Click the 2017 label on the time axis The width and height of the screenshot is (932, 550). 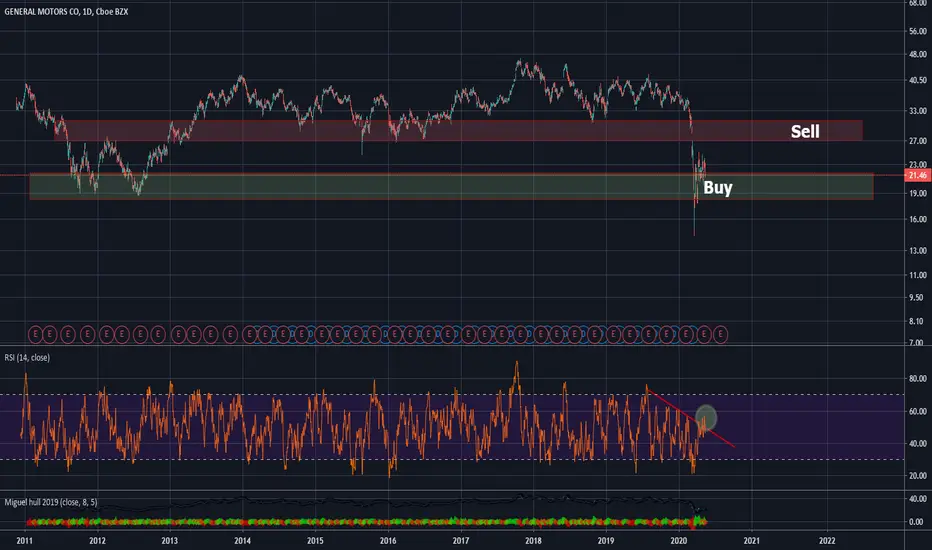(x=461, y=540)
